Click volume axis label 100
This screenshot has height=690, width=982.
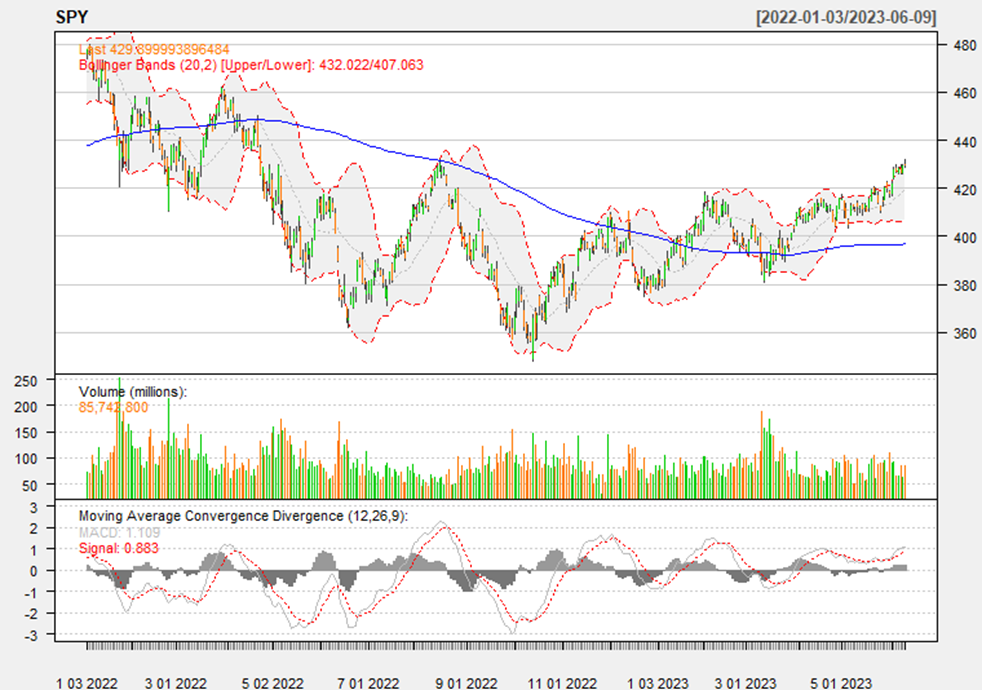(26, 459)
